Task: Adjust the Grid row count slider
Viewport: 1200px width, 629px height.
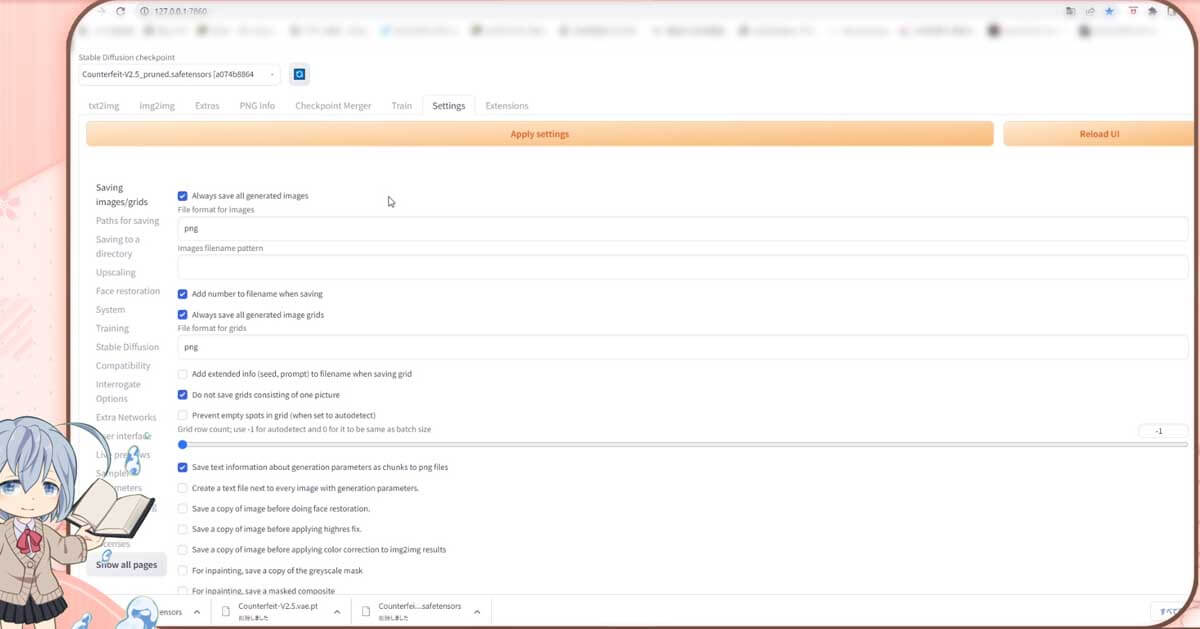Action: [x=183, y=444]
